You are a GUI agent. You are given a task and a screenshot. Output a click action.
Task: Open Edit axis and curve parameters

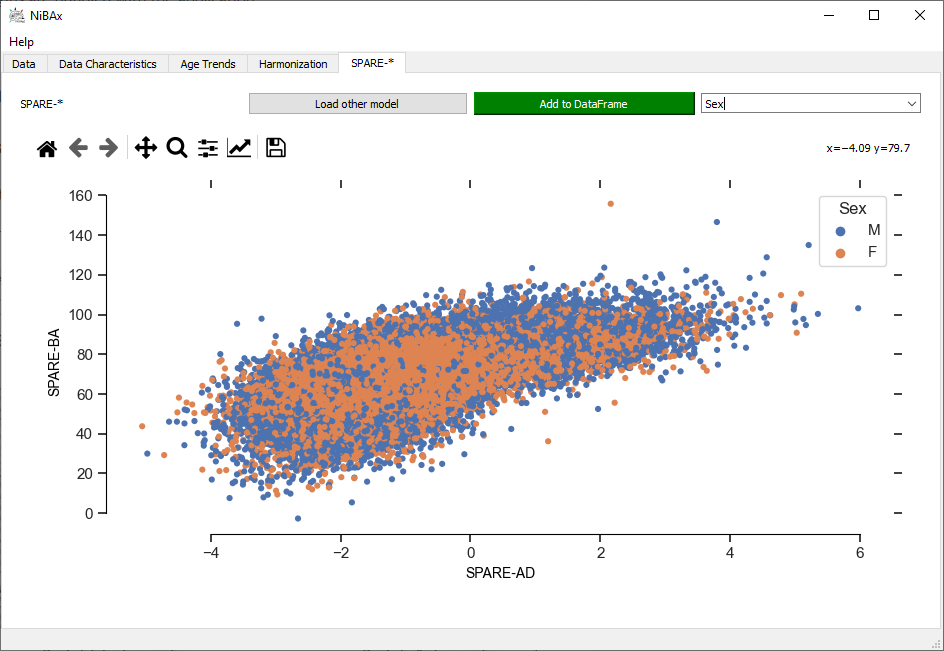[239, 148]
